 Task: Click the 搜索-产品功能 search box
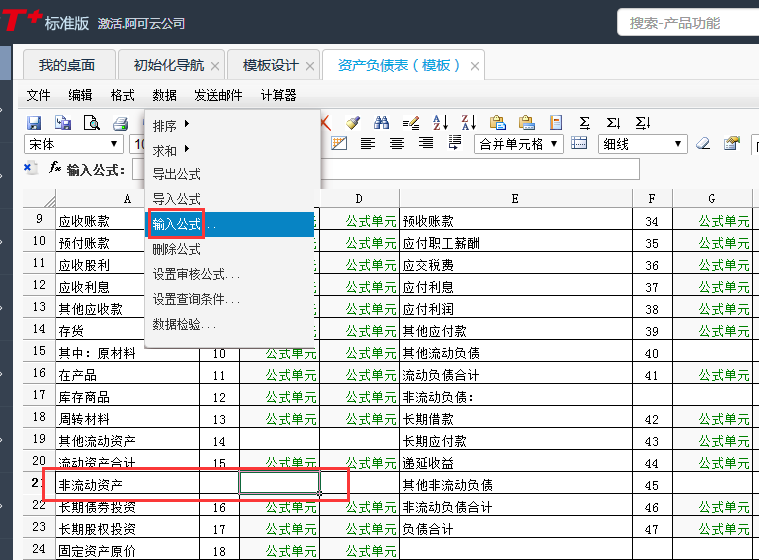688,22
